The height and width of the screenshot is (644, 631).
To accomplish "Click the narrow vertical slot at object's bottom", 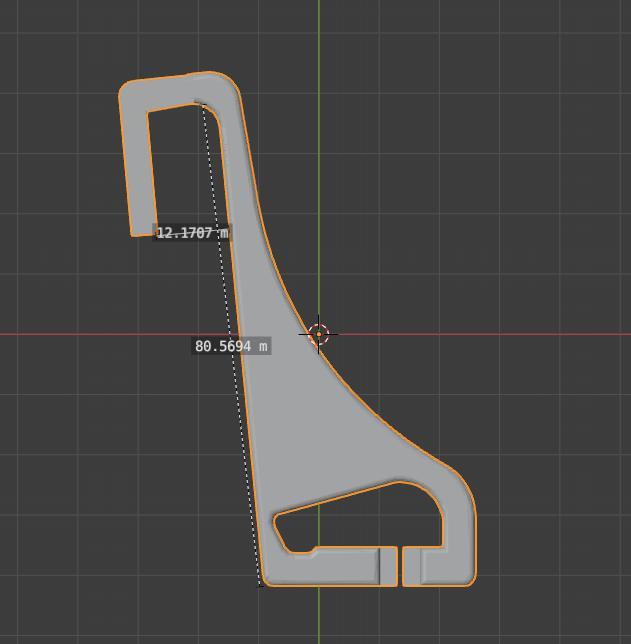I will click(399, 566).
